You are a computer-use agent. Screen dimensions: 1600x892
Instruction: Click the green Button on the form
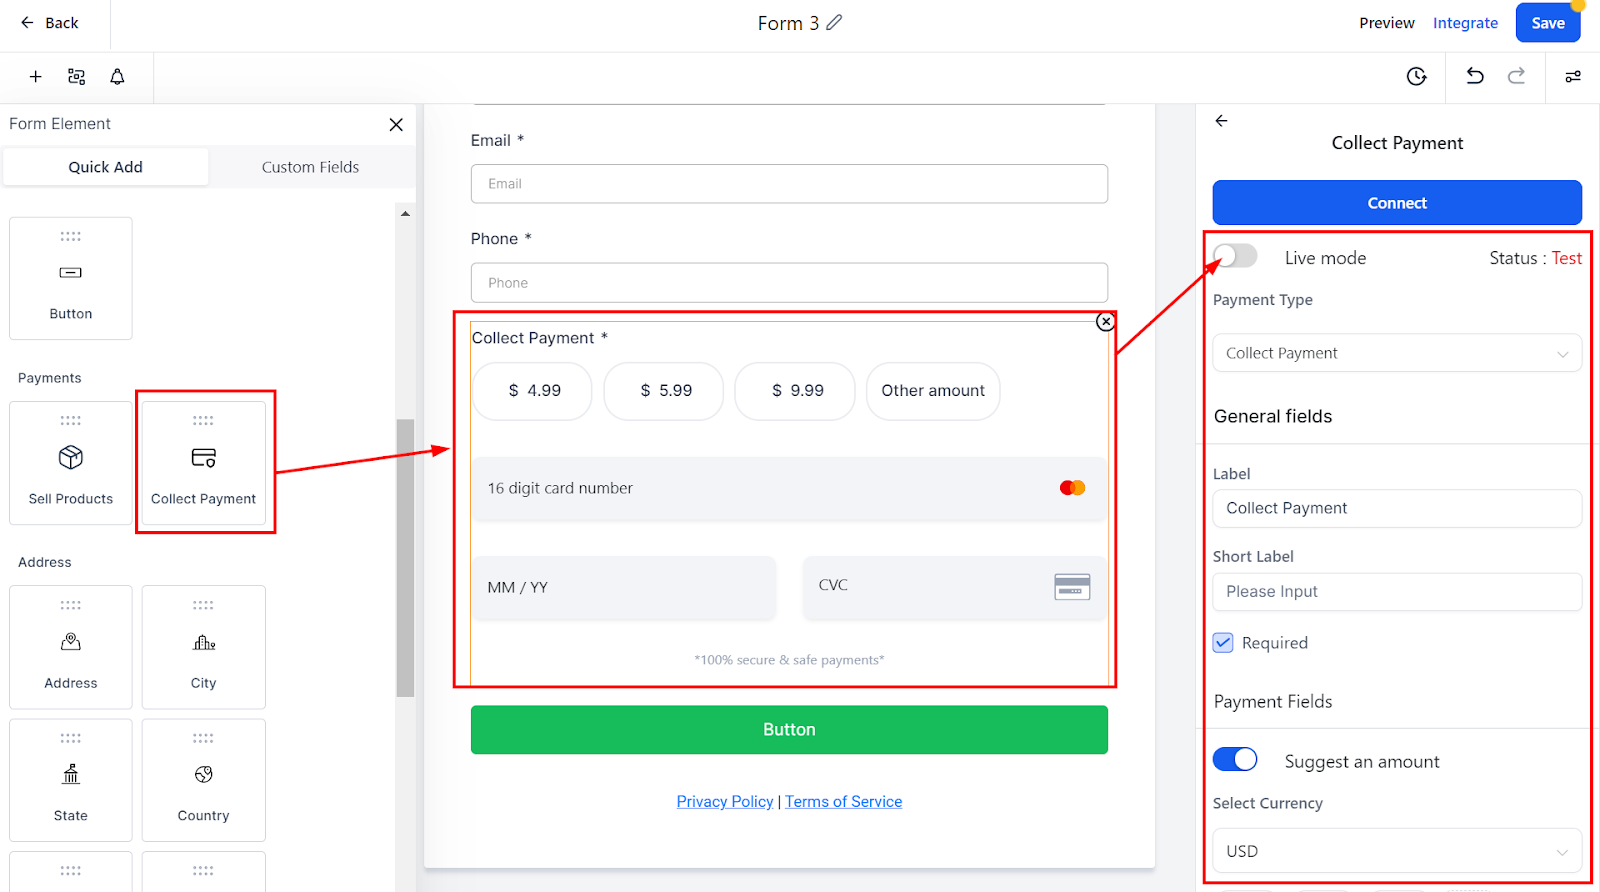coord(789,730)
